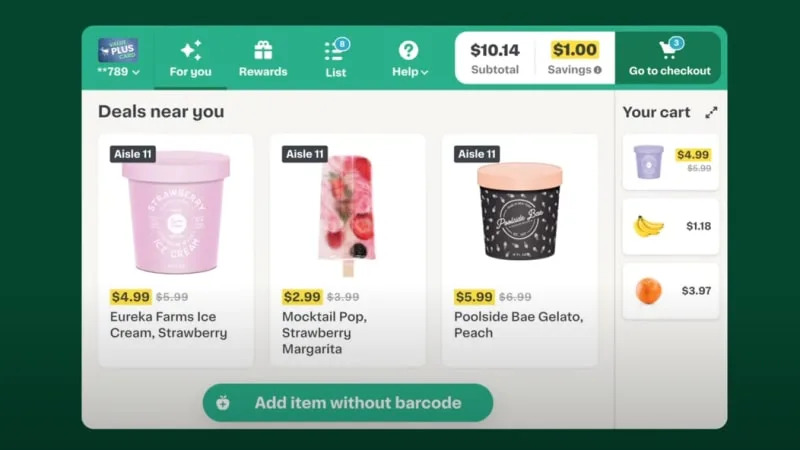Click apple icon on barcode button
800x450 pixels.
[x=222, y=403]
